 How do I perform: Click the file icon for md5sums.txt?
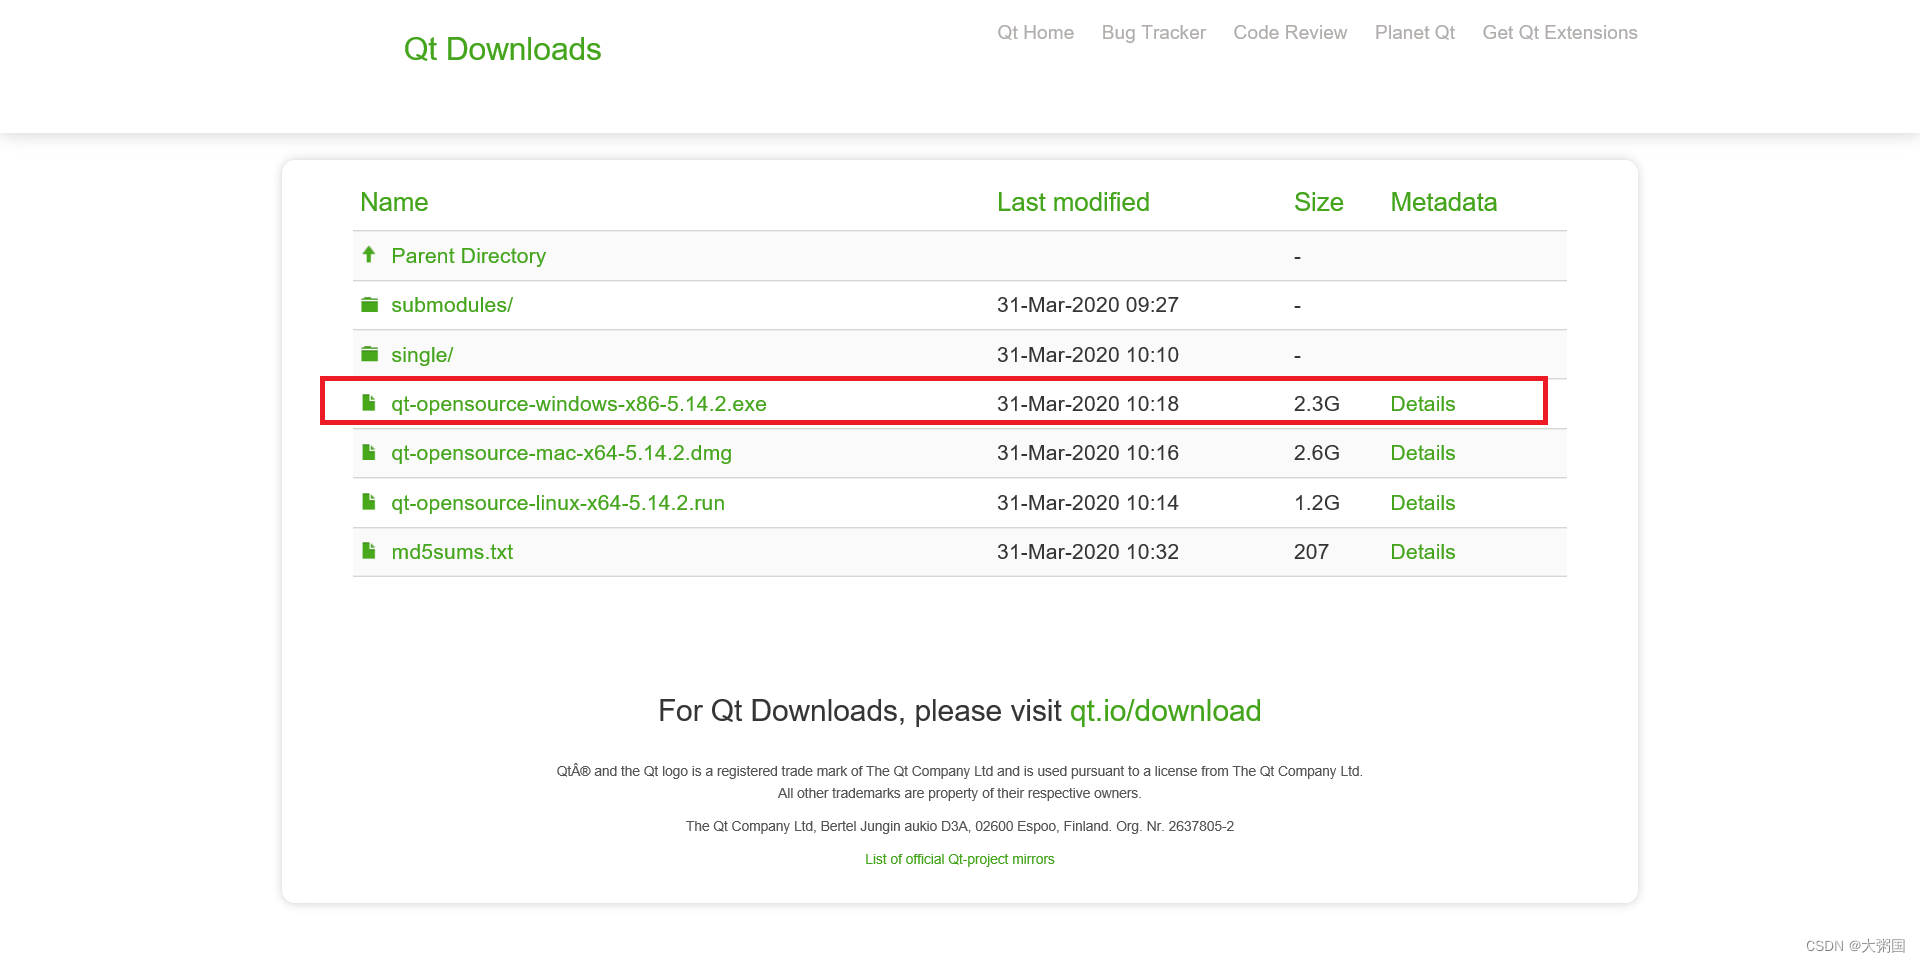(x=369, y=551)
